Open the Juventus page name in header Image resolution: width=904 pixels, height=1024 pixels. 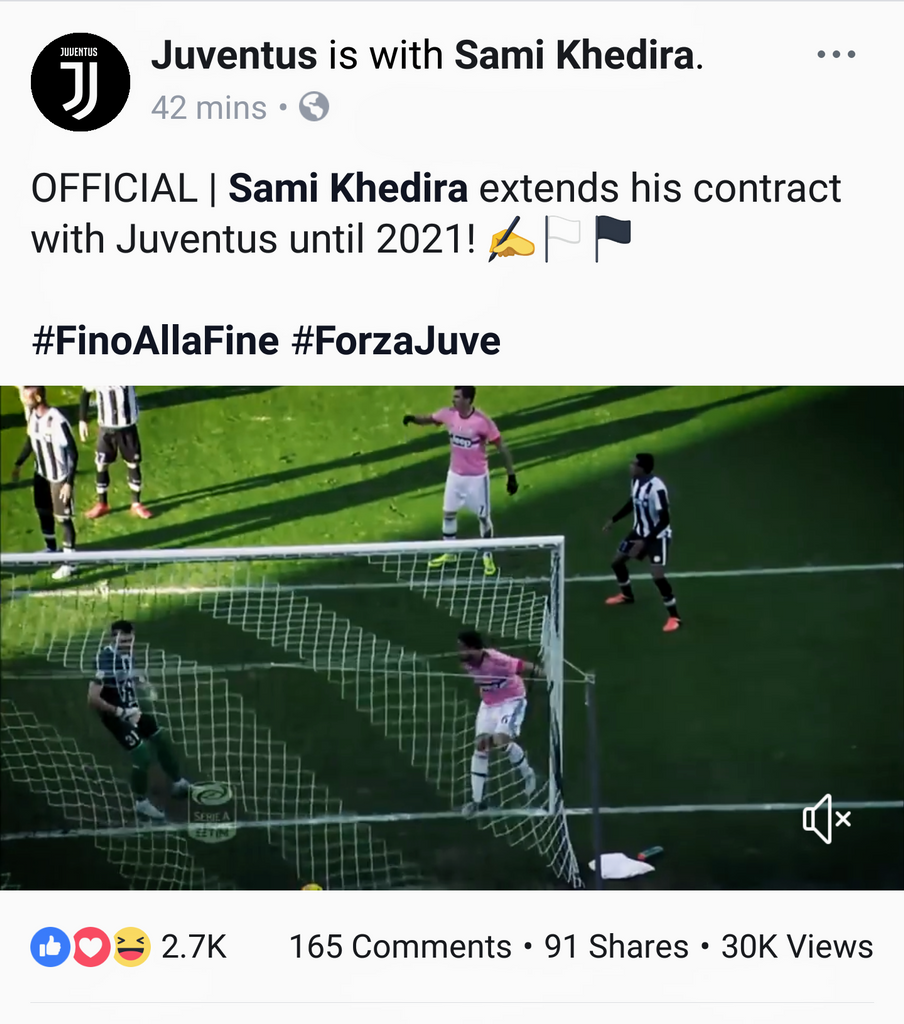click(234, 55)
